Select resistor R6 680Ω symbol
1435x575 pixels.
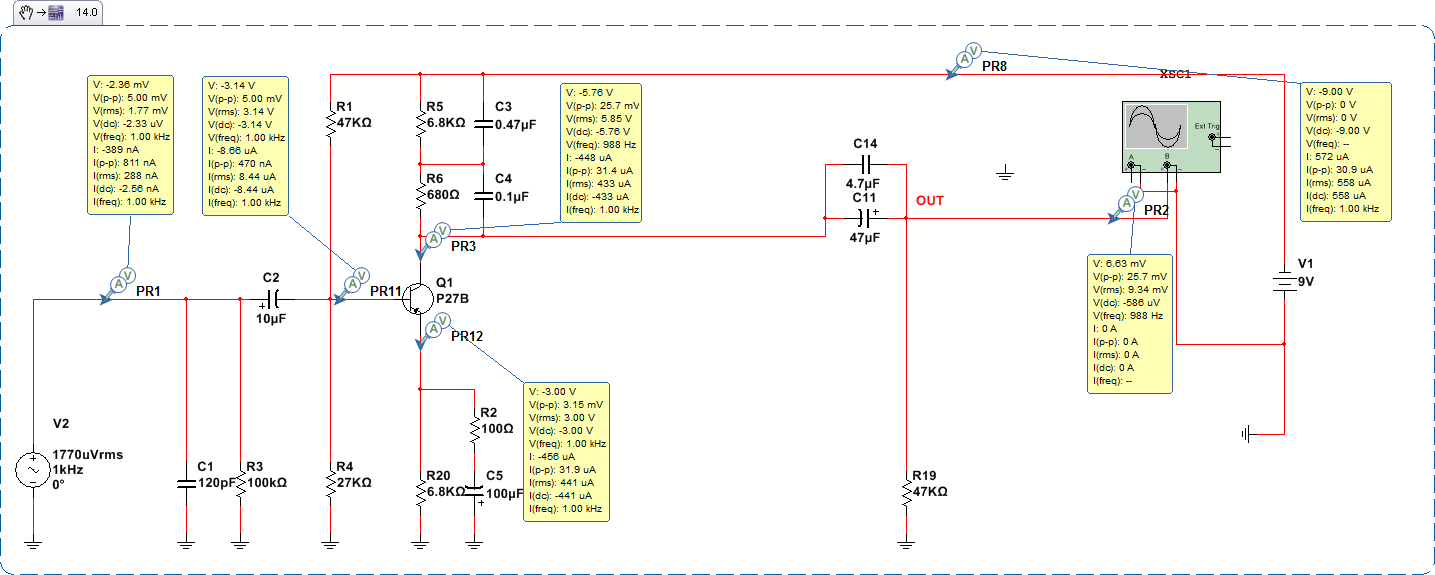(420, 196)
